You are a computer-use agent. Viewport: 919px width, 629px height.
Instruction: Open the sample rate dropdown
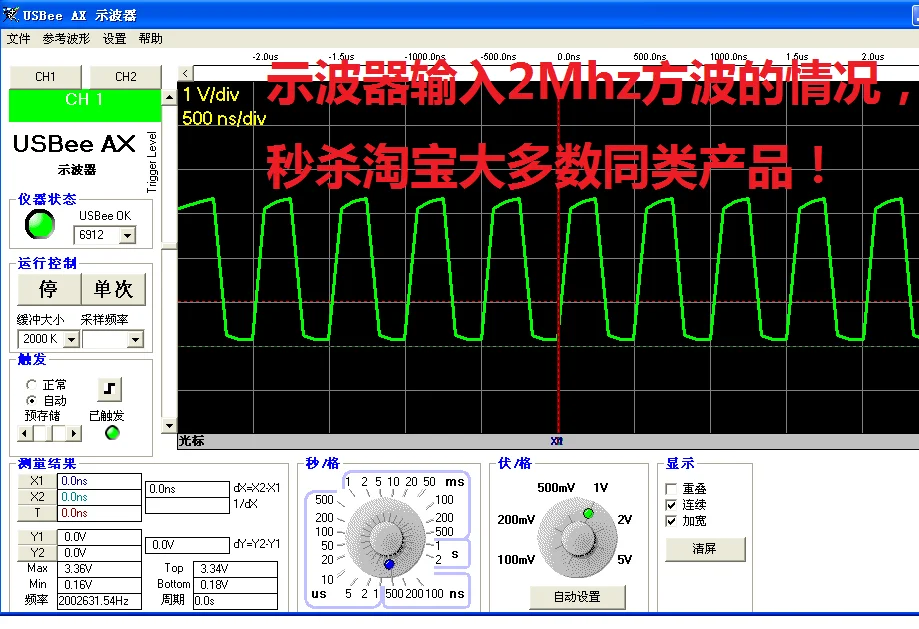tap(135, 339)
